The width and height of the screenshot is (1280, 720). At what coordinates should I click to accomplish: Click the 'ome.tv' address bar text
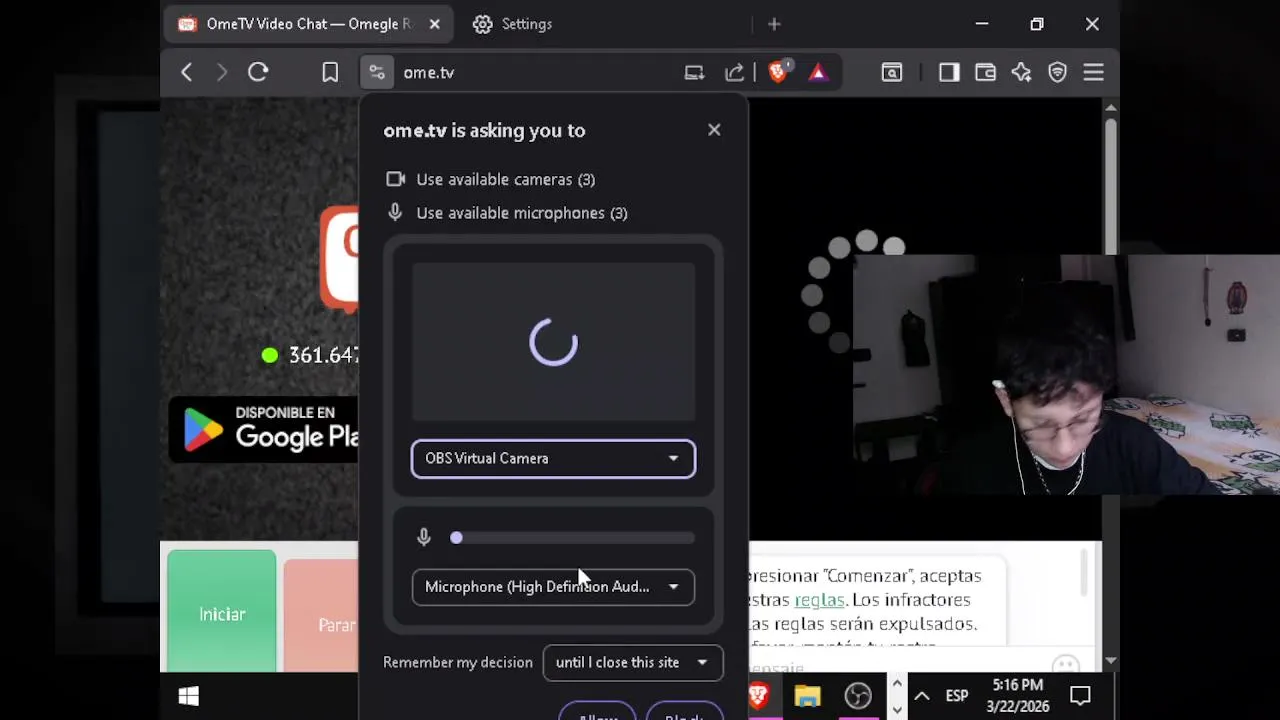pos(429,72)
